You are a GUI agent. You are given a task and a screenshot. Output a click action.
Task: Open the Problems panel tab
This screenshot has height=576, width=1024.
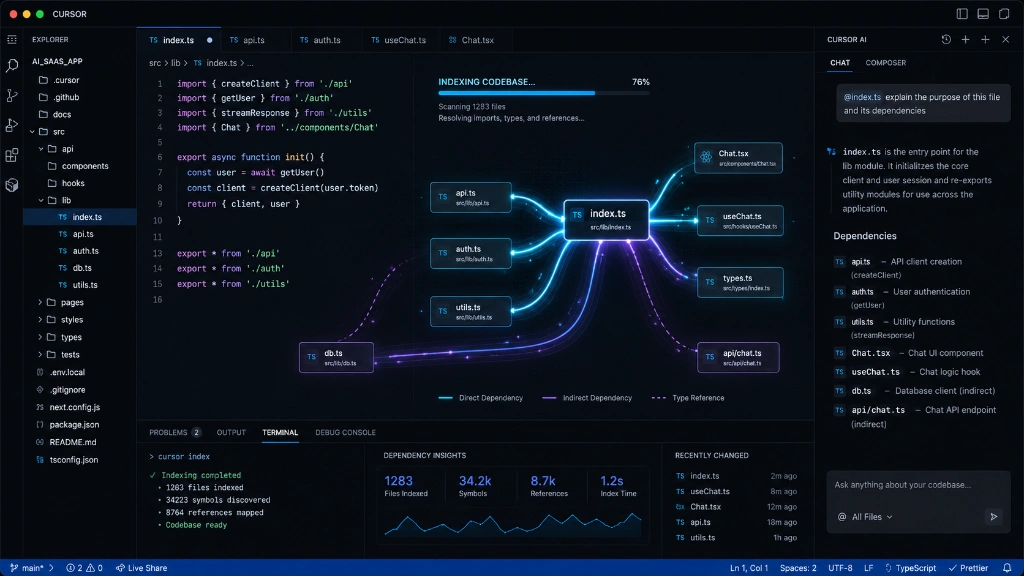pyautogui.click(x=175, y=432)
